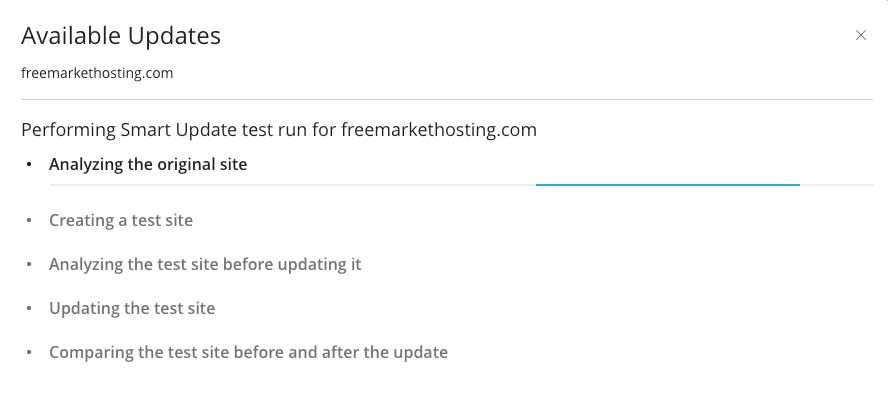Click the blue progress bar indicator

click(667, 185)
